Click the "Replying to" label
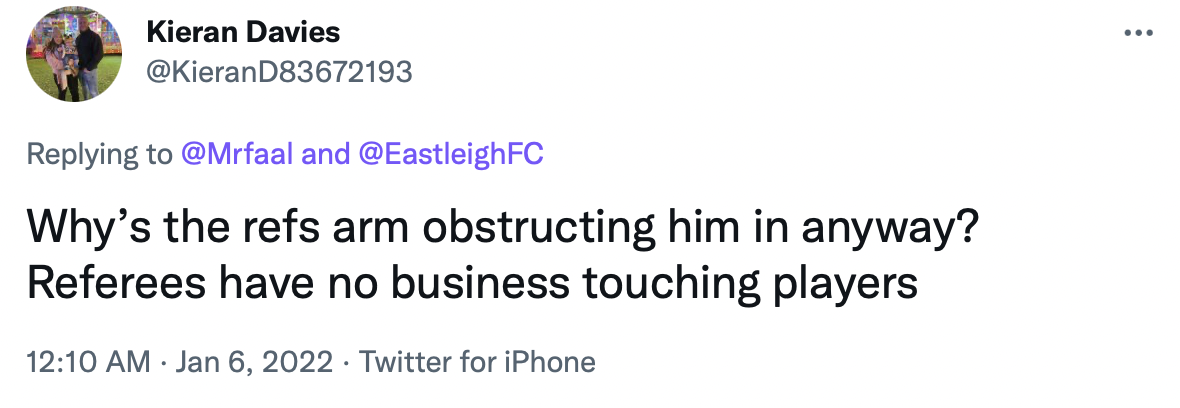 coord(100,155)
